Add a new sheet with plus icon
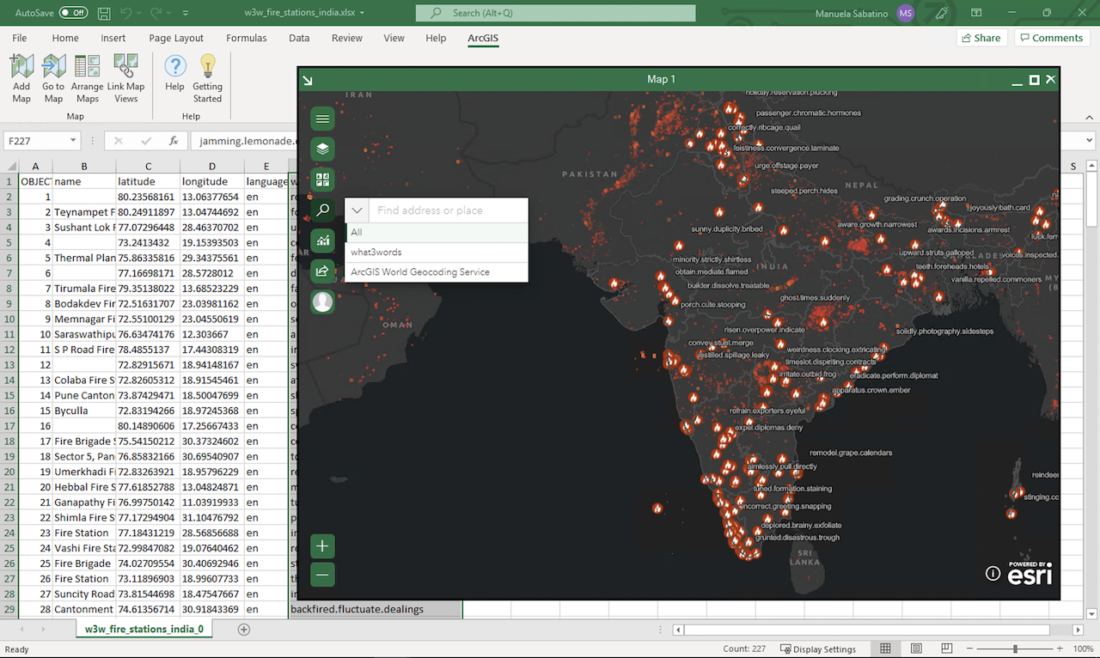 pyautogui.click(x=243, y=629)
